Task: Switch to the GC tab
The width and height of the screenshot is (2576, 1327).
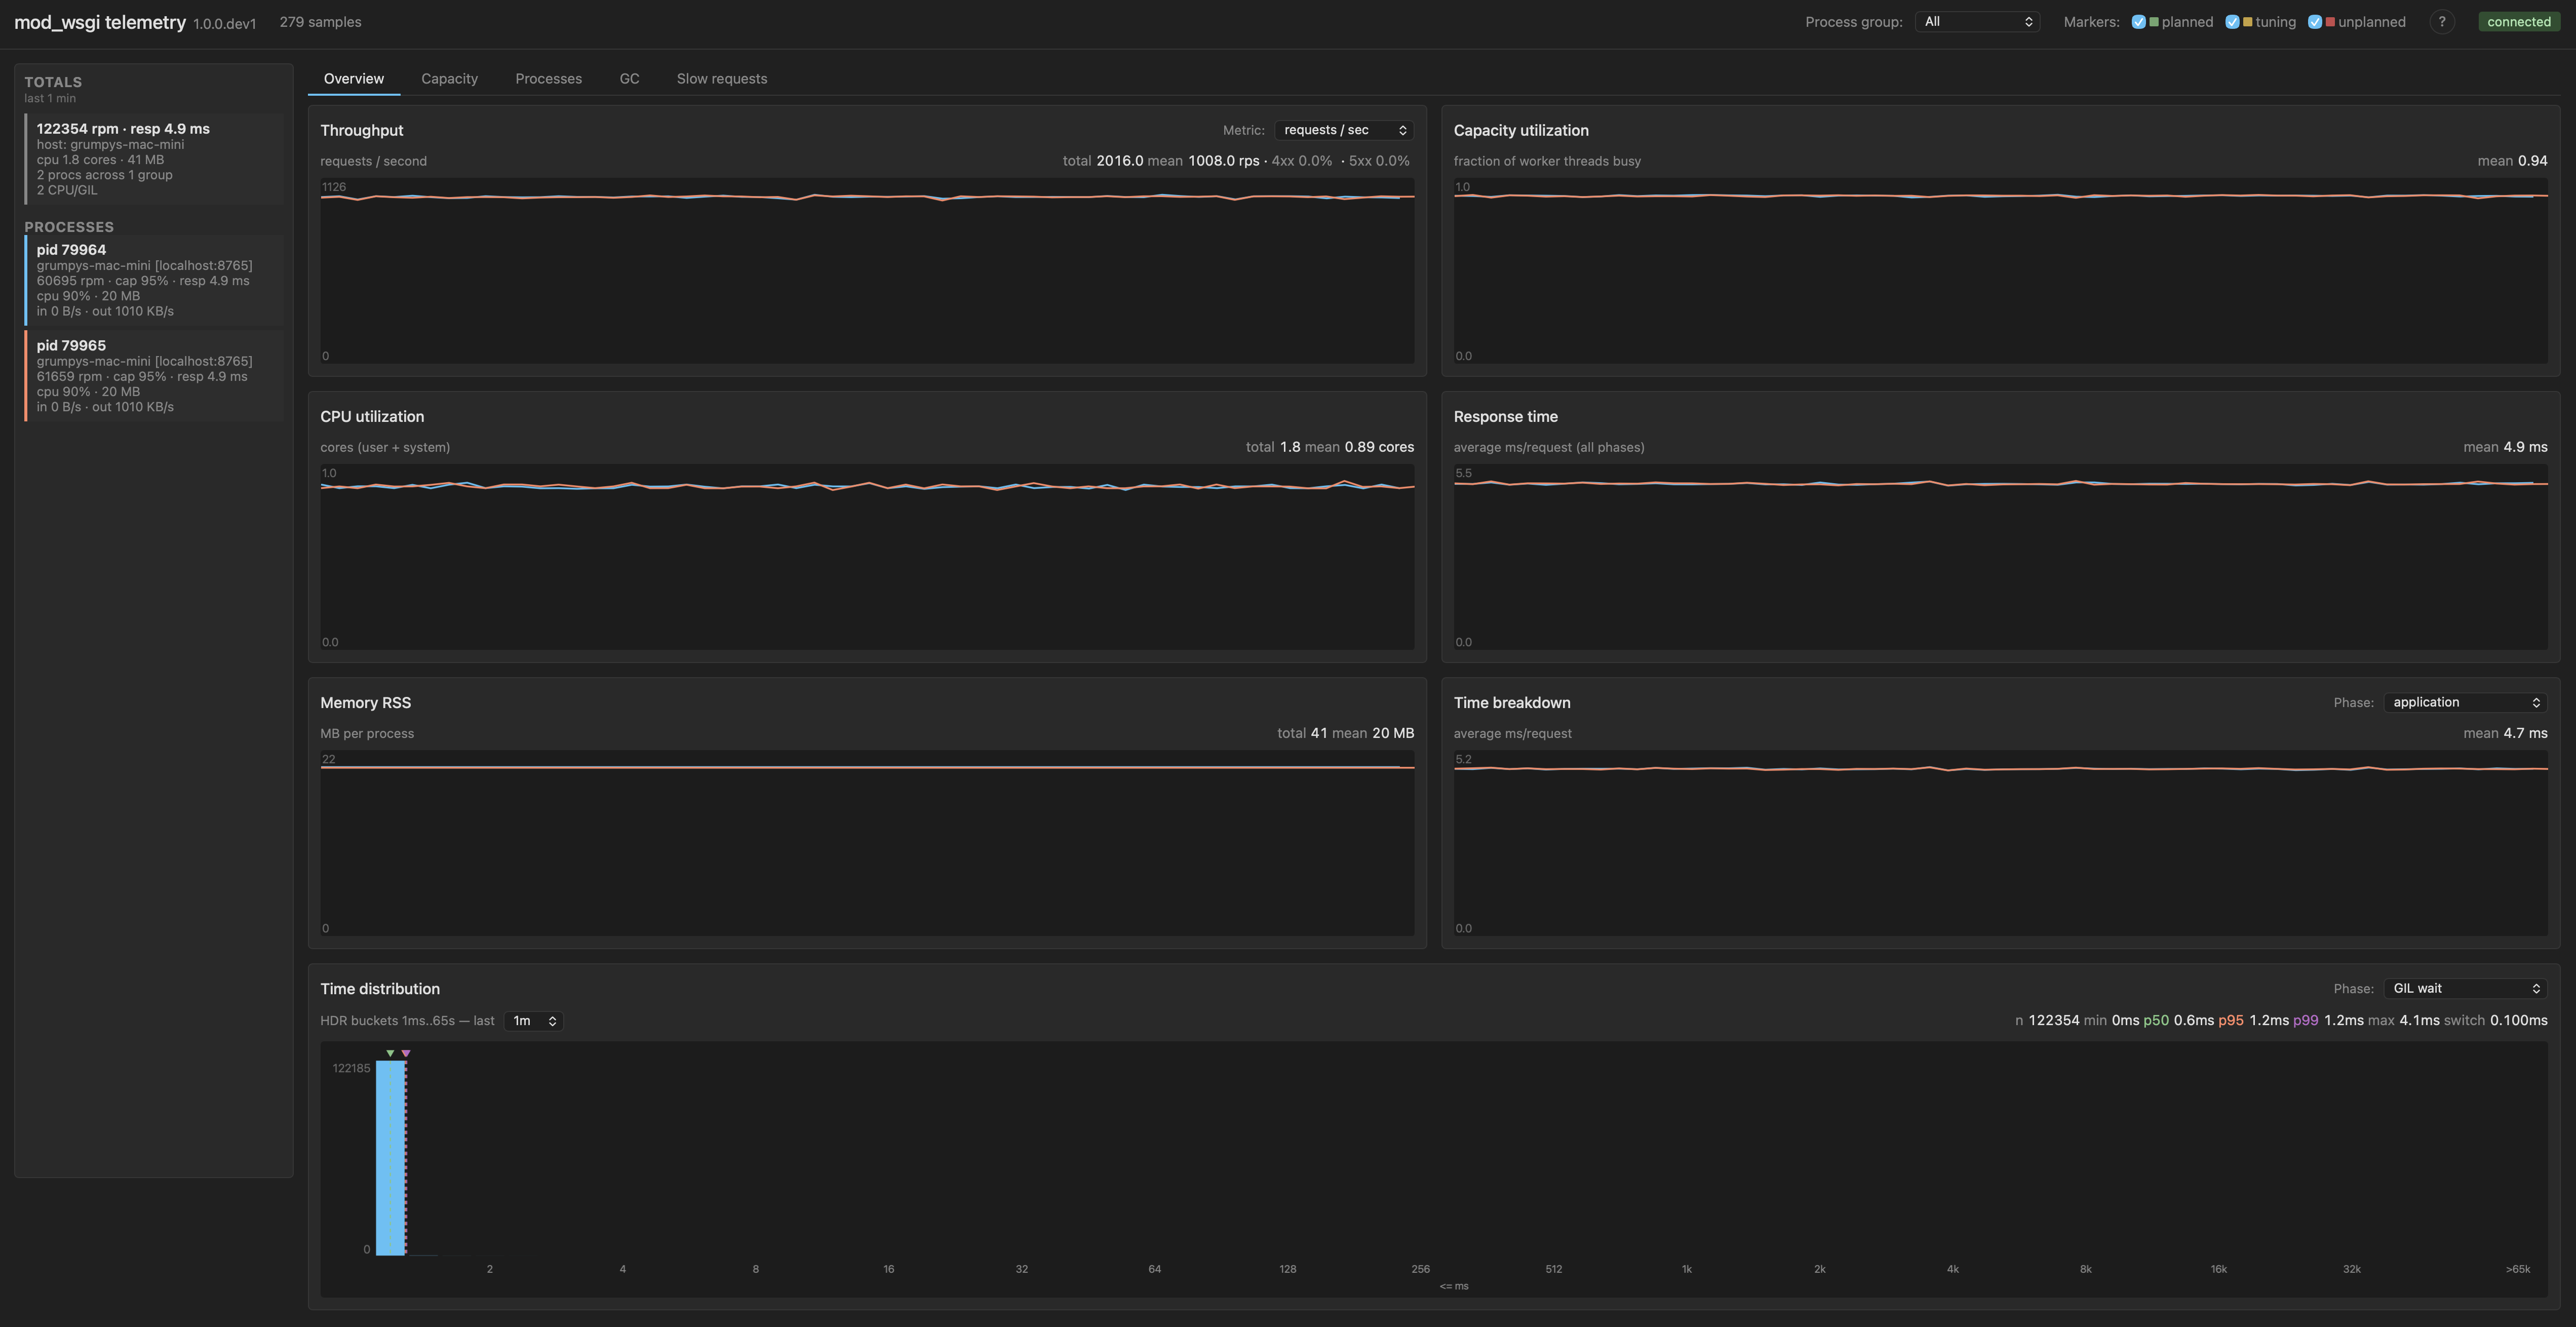Action: coord(629,78)
